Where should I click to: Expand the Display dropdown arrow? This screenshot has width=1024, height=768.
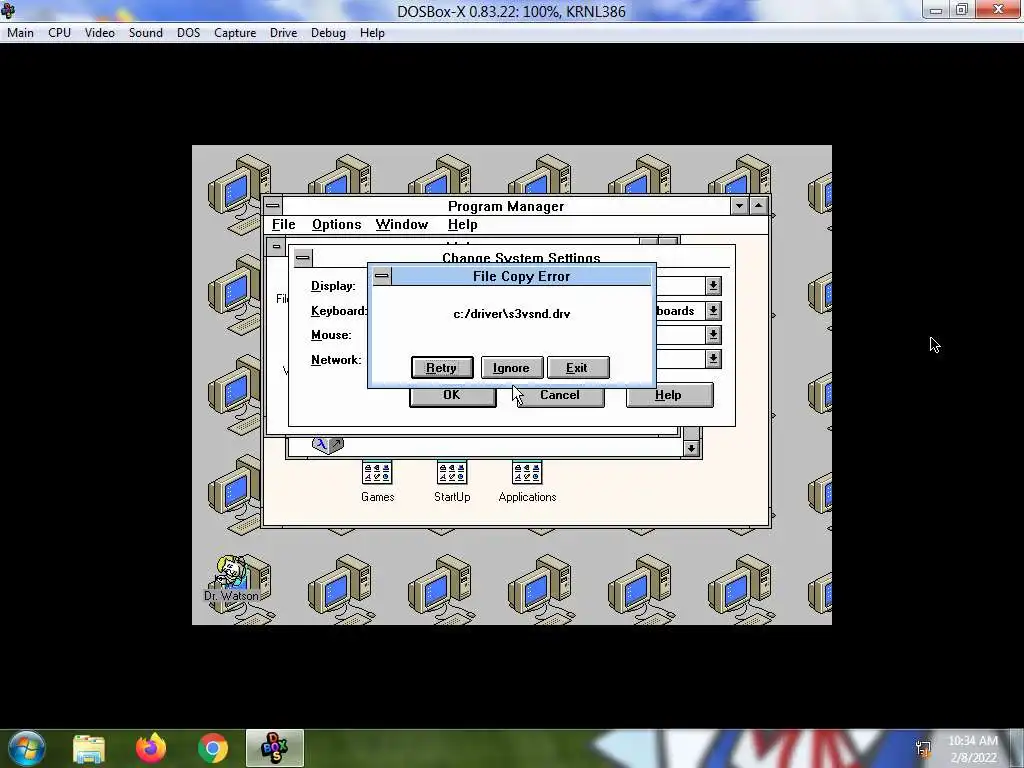713,285
